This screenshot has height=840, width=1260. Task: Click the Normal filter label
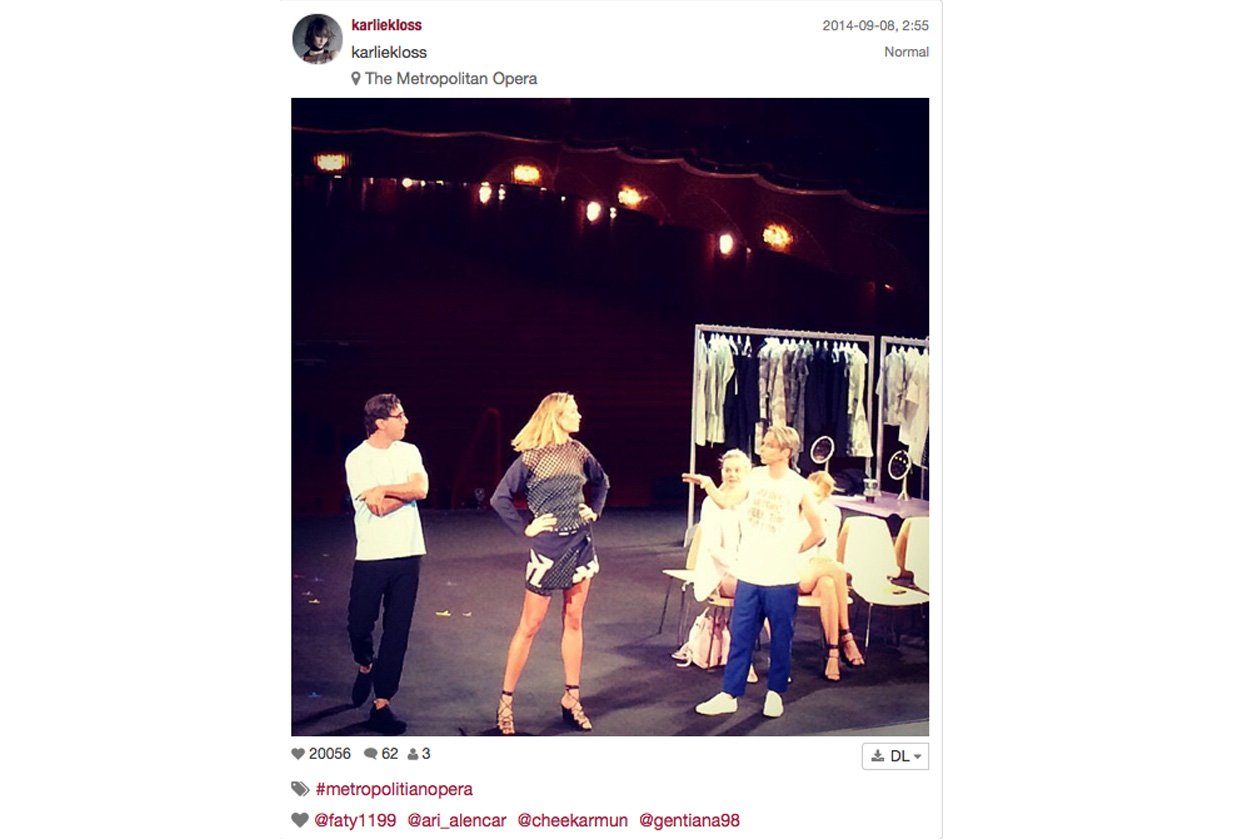click(906, 52)
